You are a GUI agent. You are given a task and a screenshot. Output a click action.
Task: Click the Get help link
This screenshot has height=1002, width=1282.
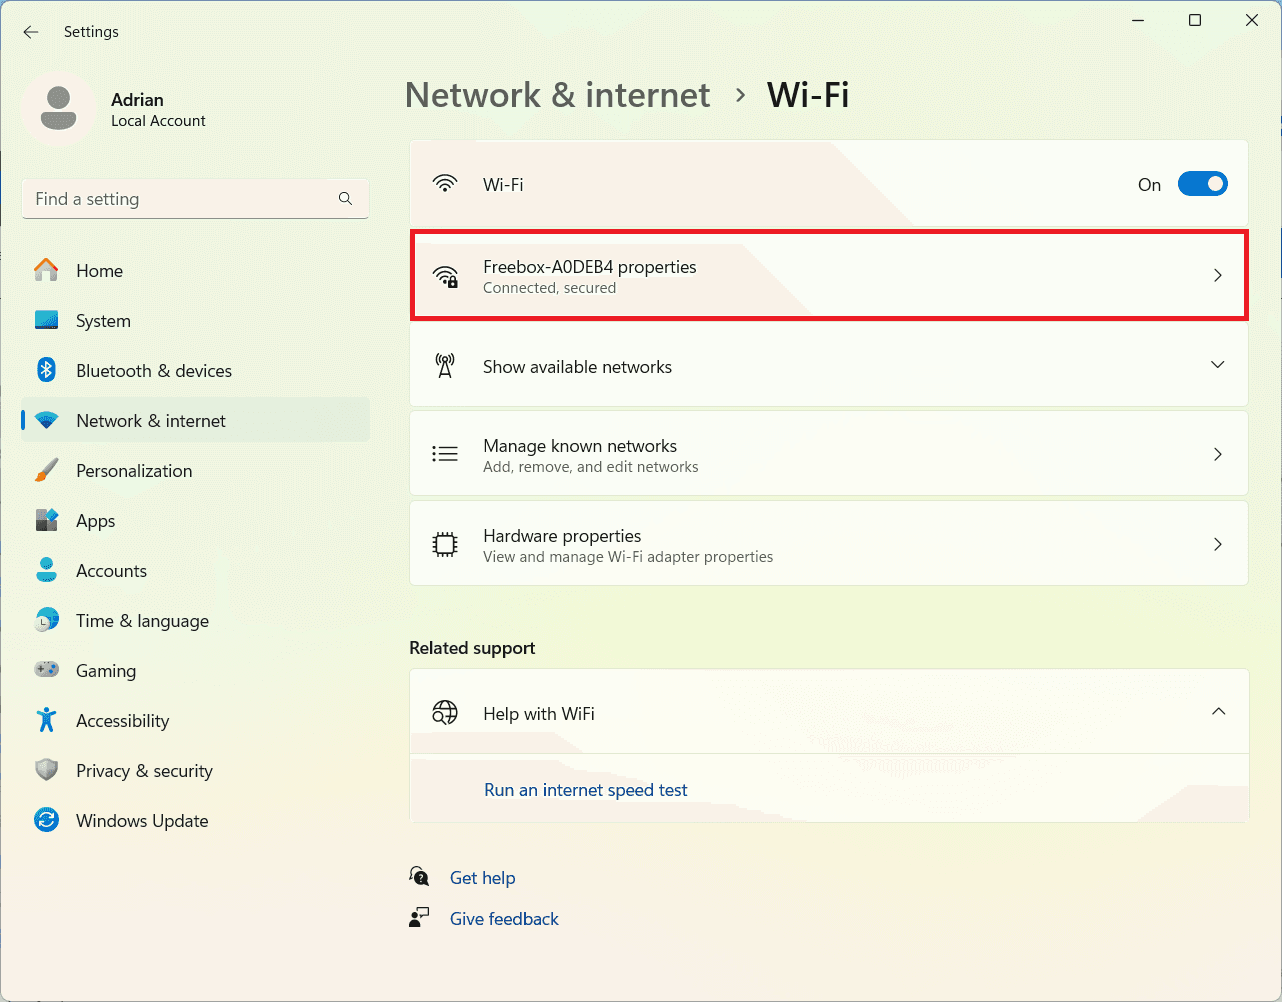tap(482, 878)
